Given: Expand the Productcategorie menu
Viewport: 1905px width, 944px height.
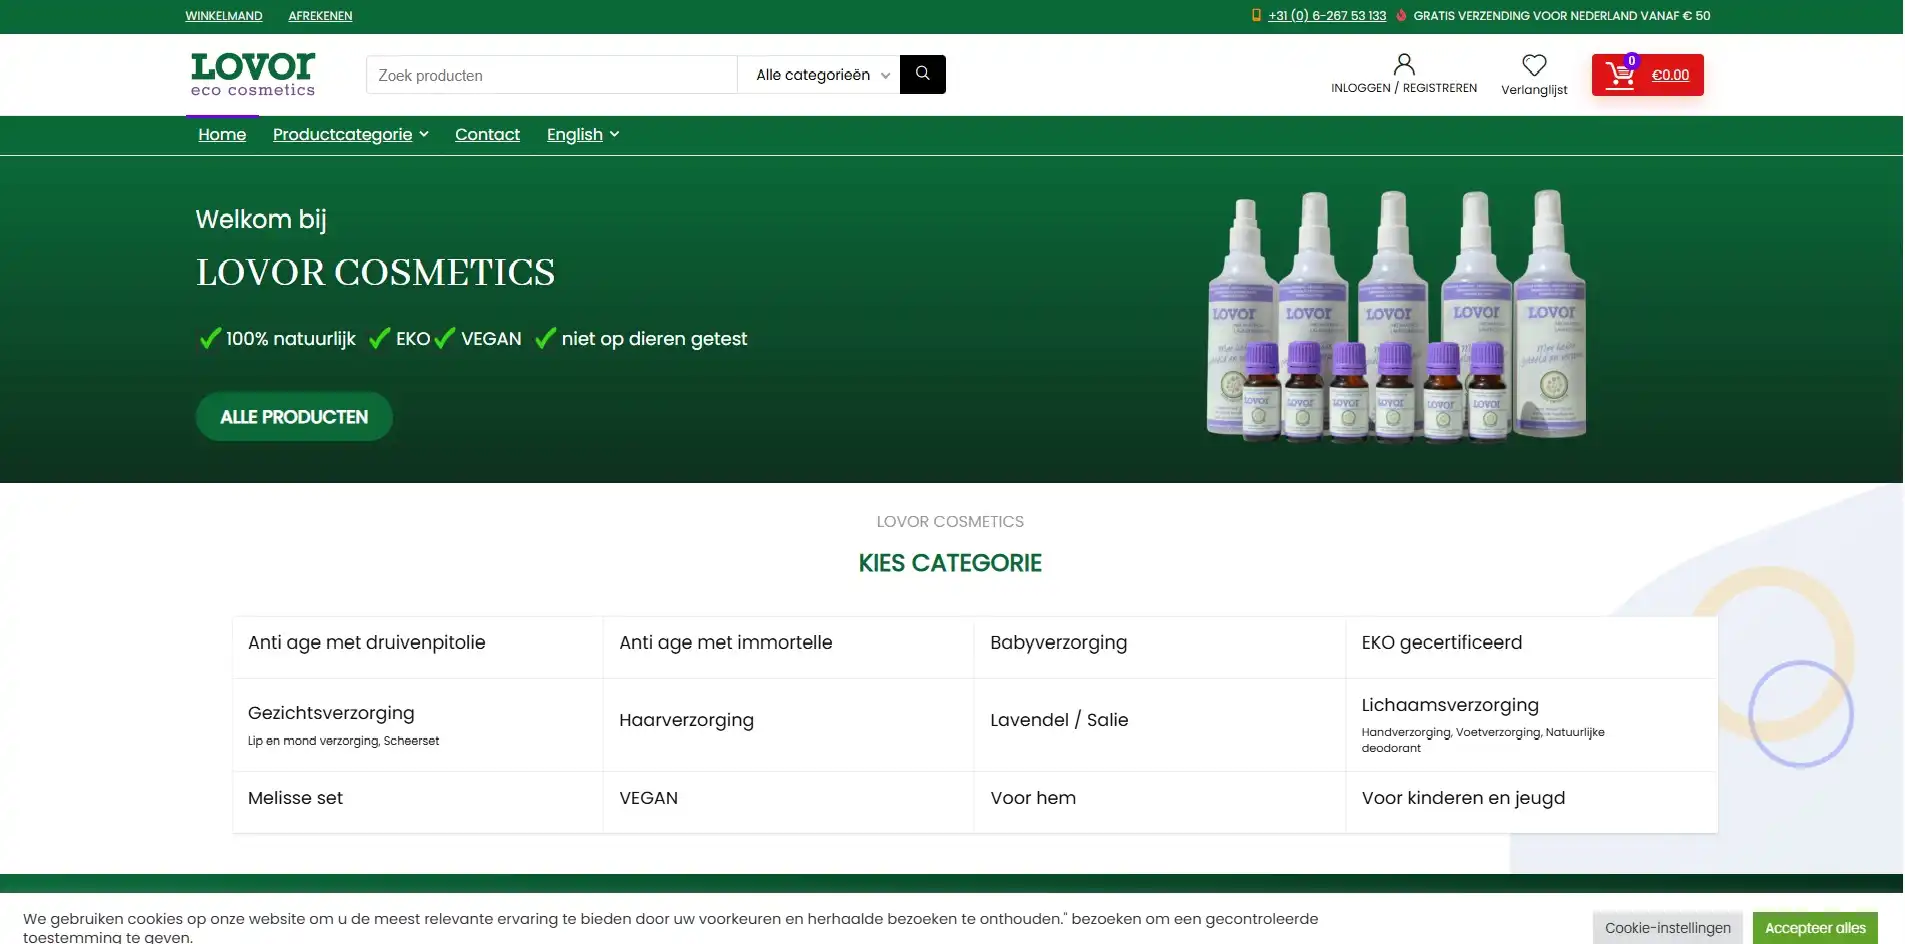Looking at the screenshot, I should [350, 135].
